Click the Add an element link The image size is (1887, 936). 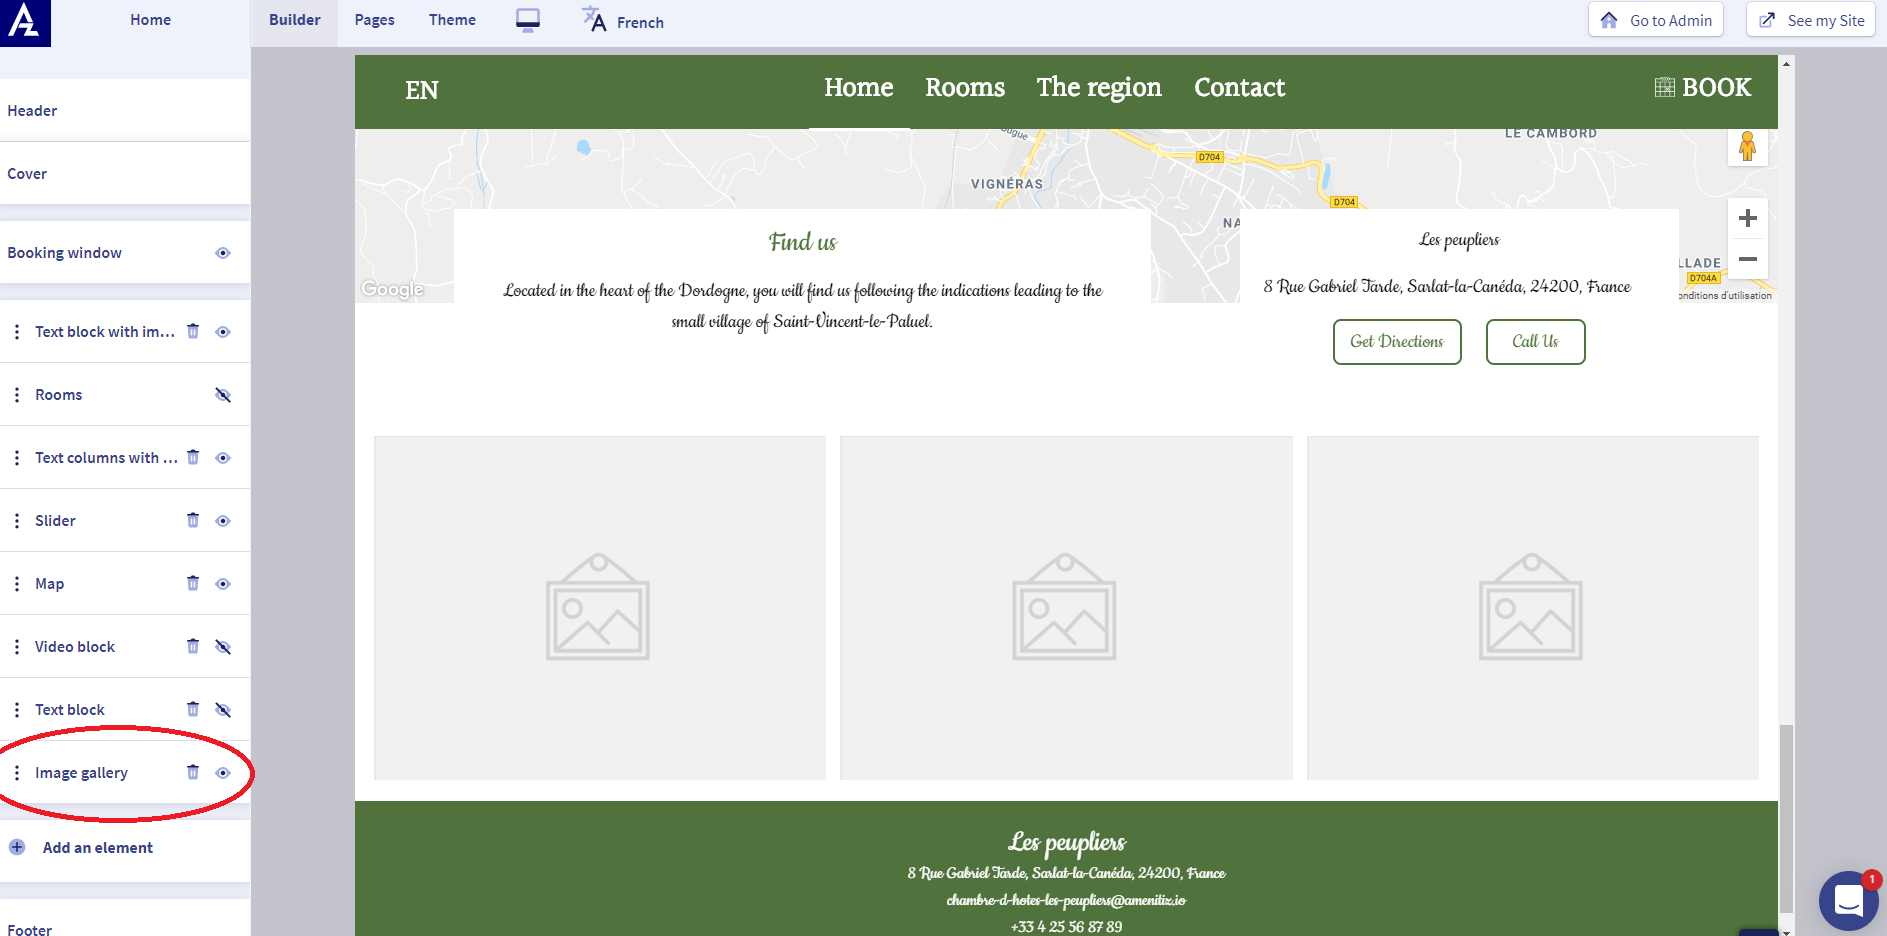click(x=98, y=848)
